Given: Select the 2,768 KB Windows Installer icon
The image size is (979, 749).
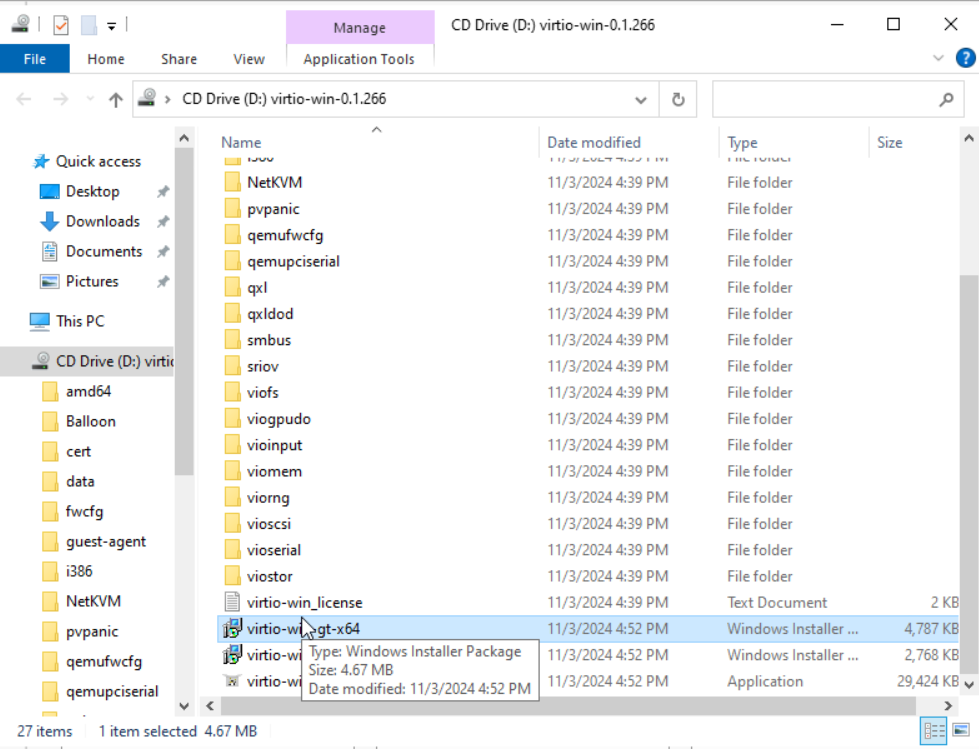Looking at the screenshot, I should 232,654.
